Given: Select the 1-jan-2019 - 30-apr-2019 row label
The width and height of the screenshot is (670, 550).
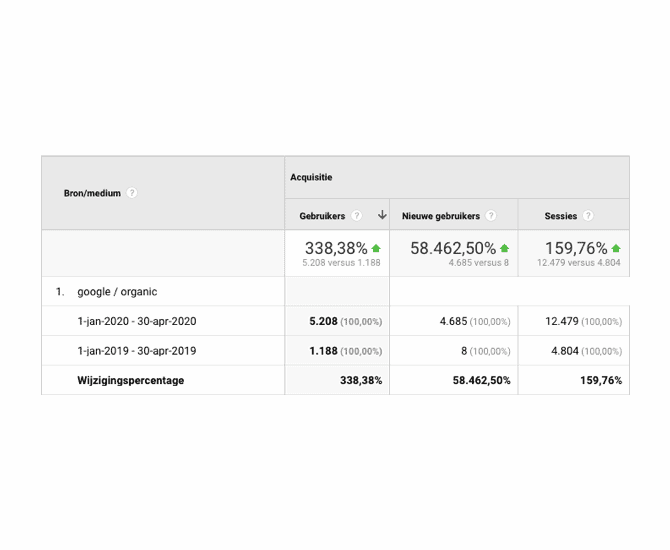Looking at the screenshot, I should click(137, 351).
